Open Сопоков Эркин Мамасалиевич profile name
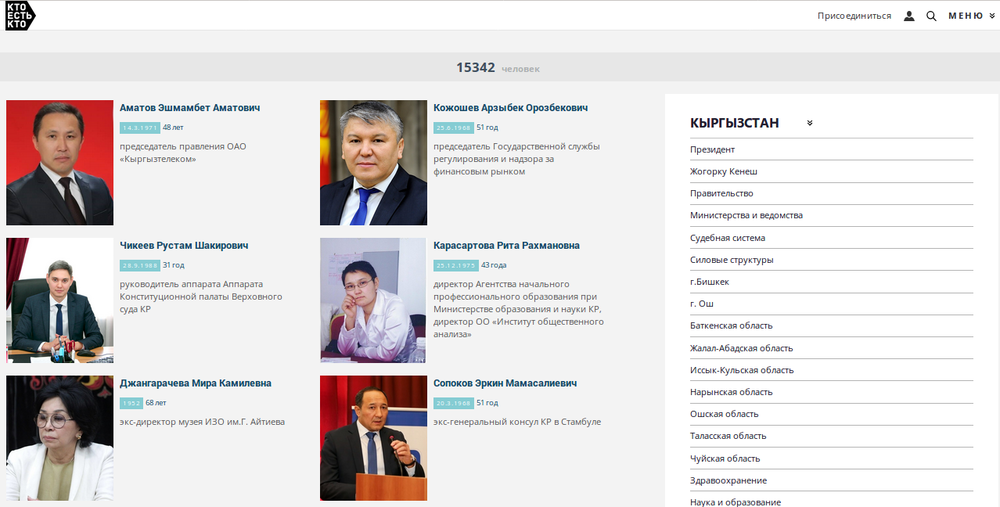The width and height of the screenshot is (1000, 507). [x=506, y=383]
